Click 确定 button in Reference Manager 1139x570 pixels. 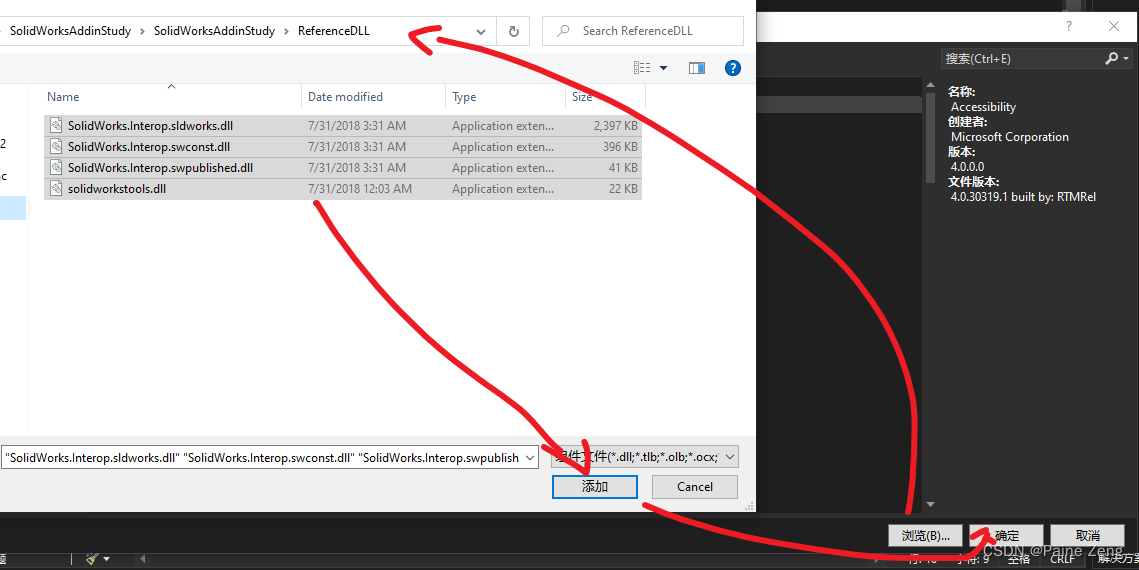(x=1006, y=535)
